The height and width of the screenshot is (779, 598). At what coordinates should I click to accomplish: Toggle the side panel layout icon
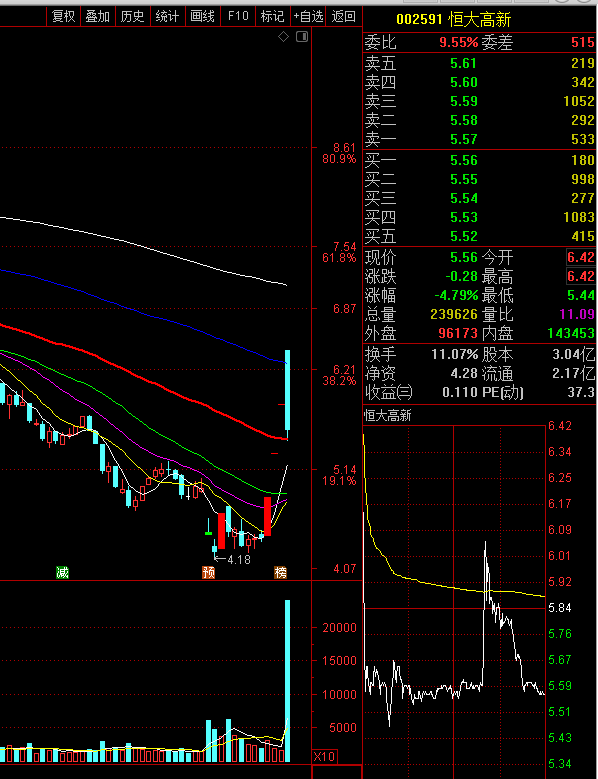pos(302,37)
